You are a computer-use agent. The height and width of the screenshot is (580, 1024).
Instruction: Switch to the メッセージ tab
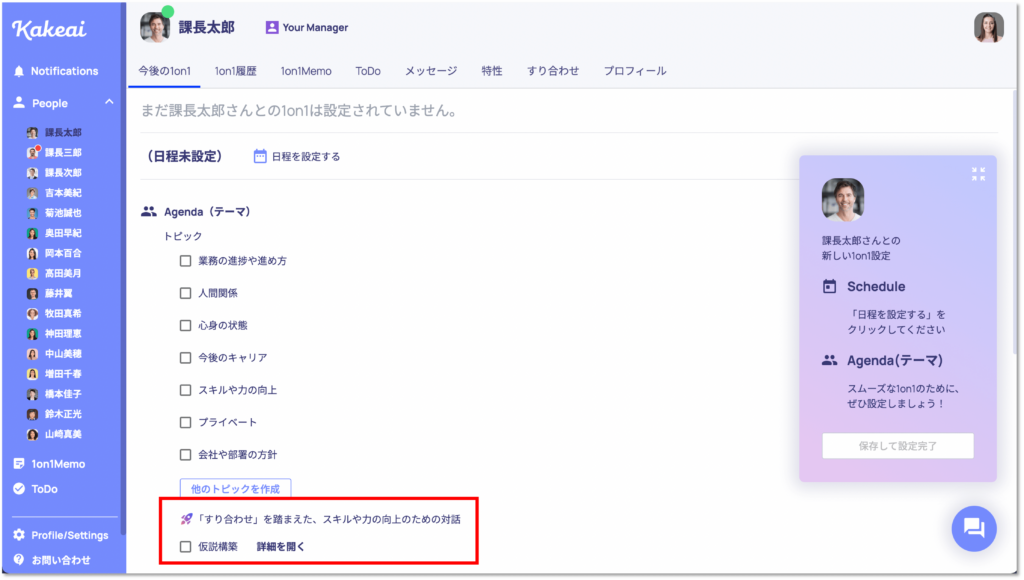[x=431, y=71]
